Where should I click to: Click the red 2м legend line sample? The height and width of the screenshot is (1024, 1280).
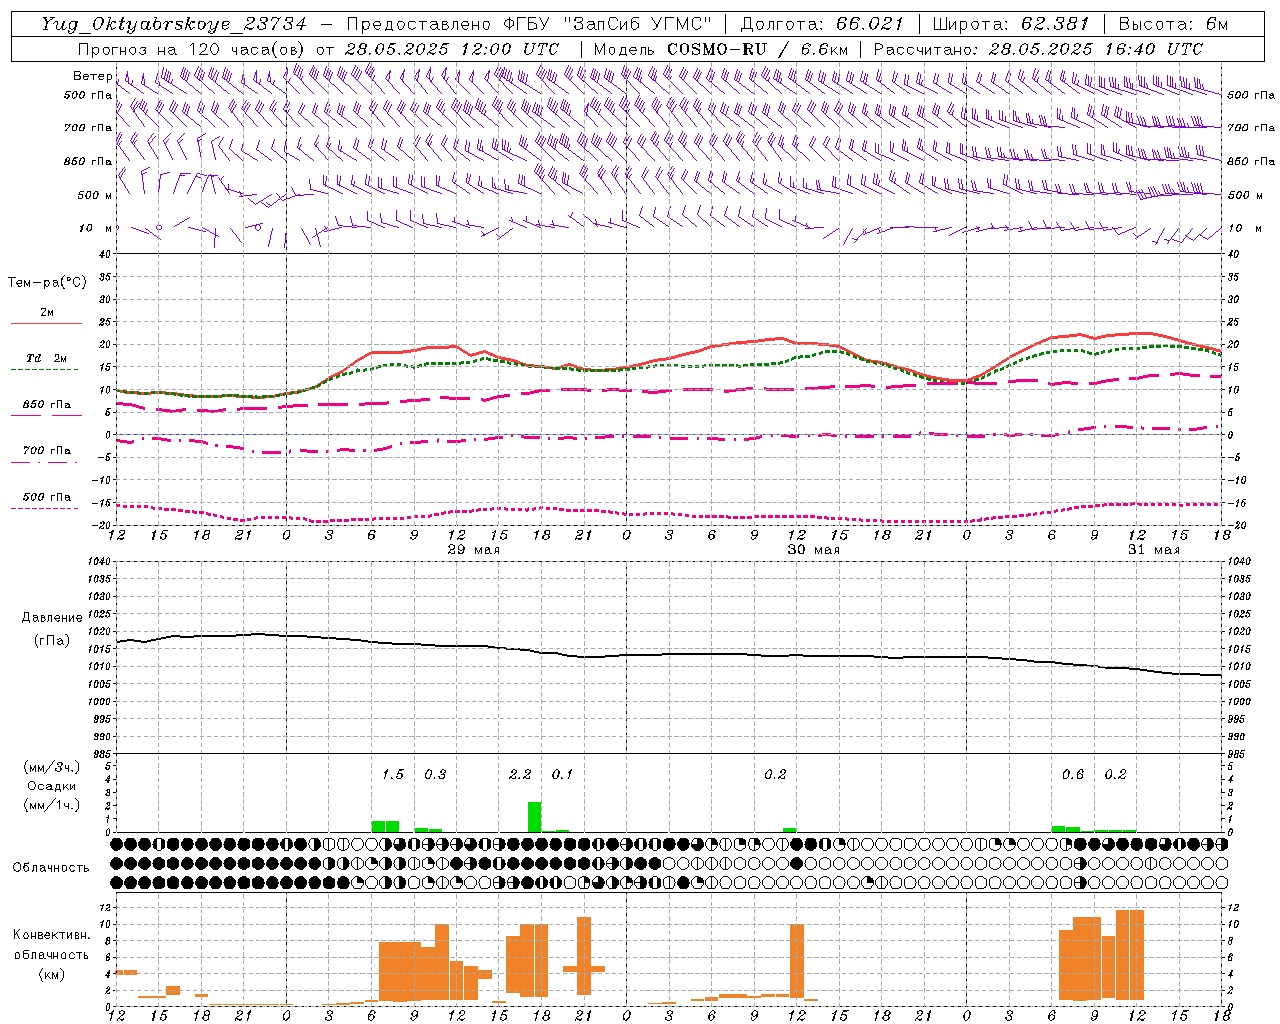46,323
